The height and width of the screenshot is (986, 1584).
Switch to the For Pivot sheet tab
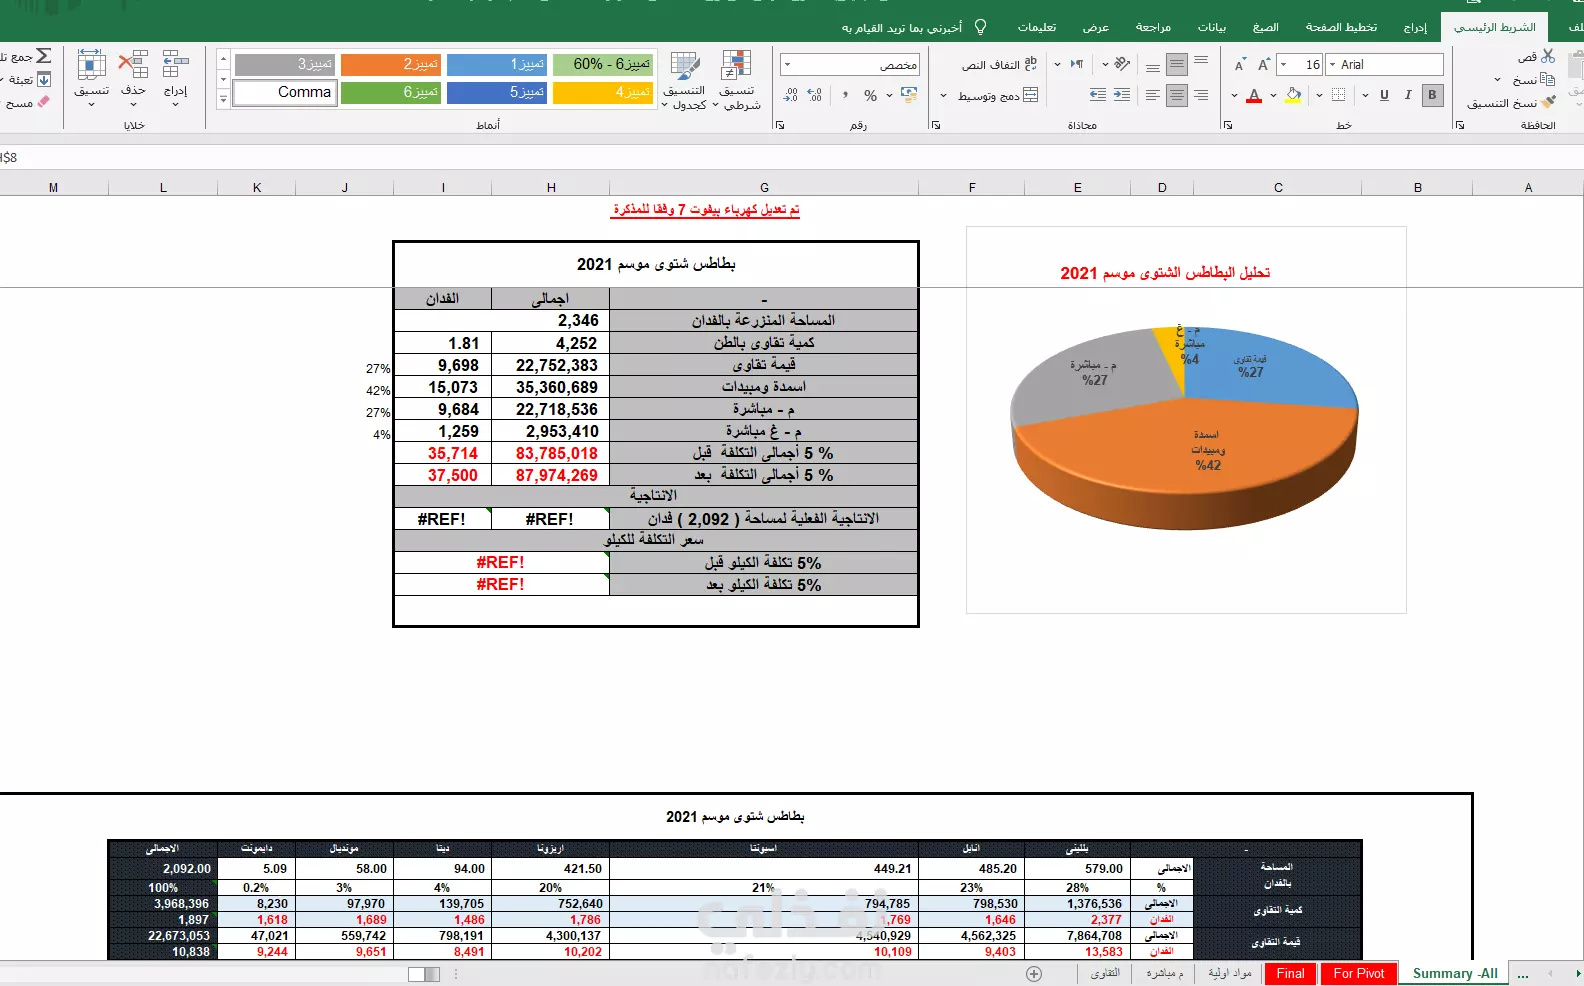[1359, 973]
